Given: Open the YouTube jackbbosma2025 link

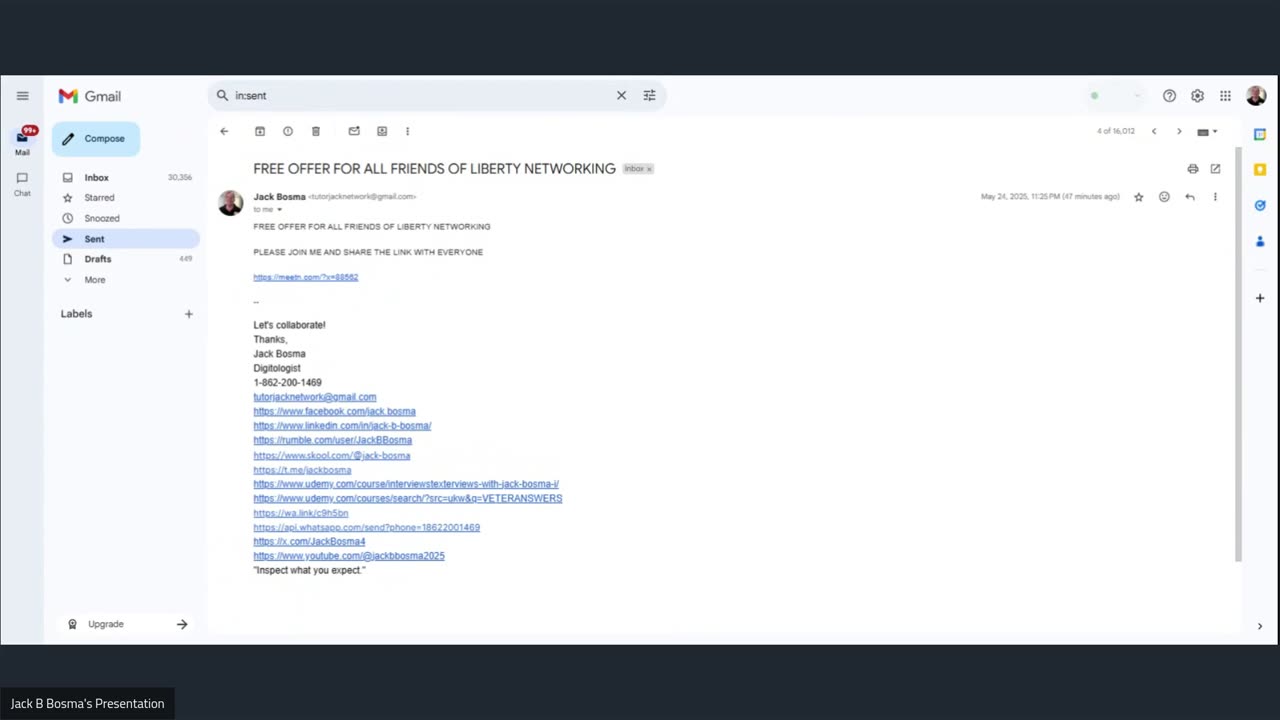Looking at the screenshot, I should tap(349, 556).
